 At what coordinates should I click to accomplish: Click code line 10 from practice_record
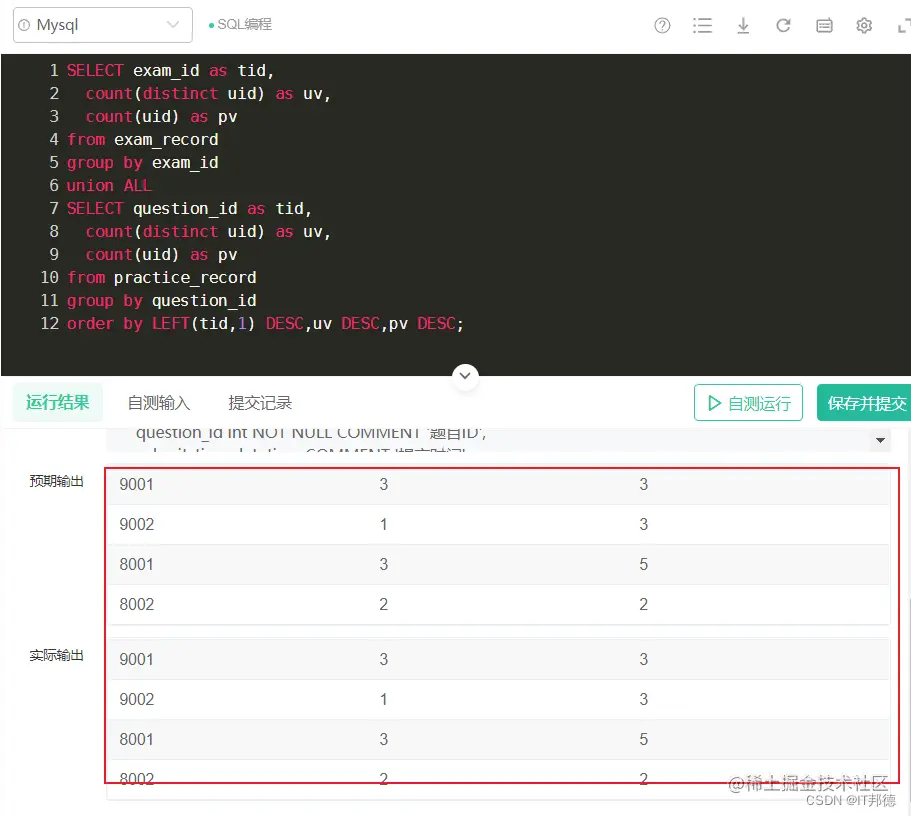162,278
